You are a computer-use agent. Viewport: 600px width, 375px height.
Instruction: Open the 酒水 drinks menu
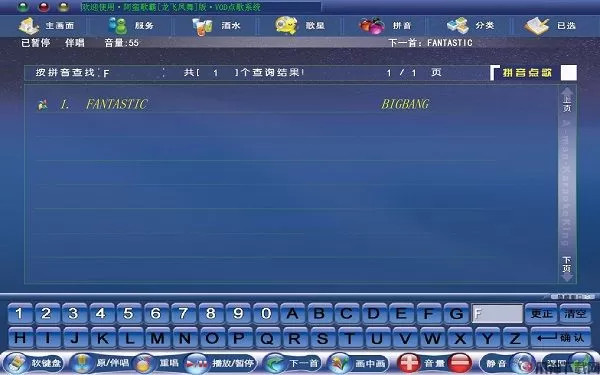216,26
